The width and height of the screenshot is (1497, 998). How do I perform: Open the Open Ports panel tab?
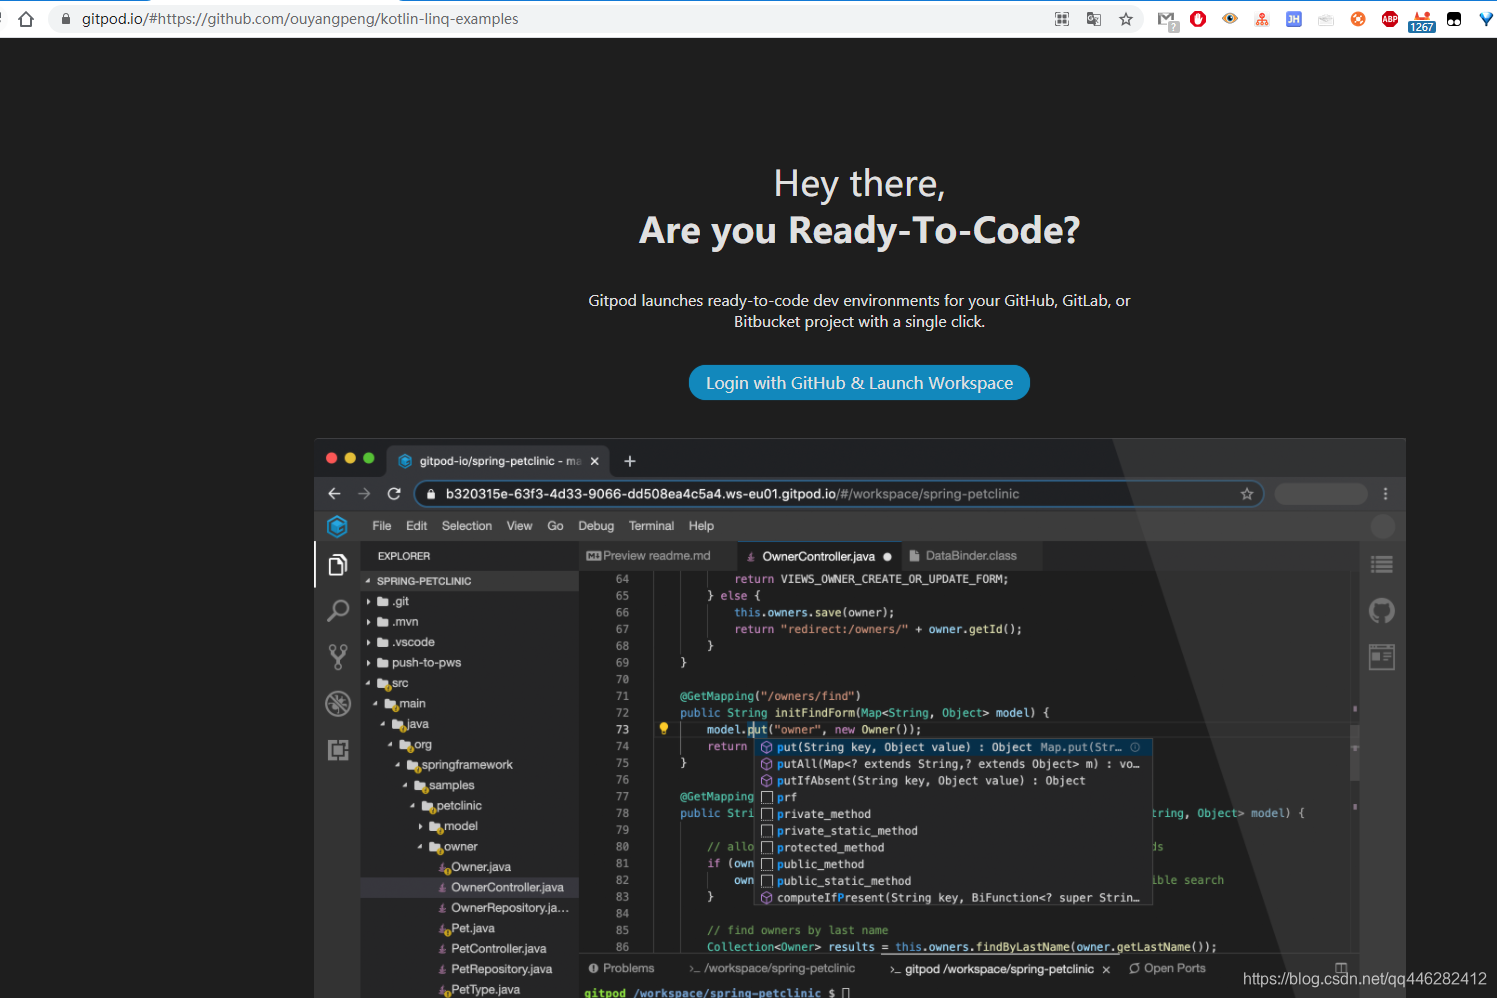(x=1167, y=968)
